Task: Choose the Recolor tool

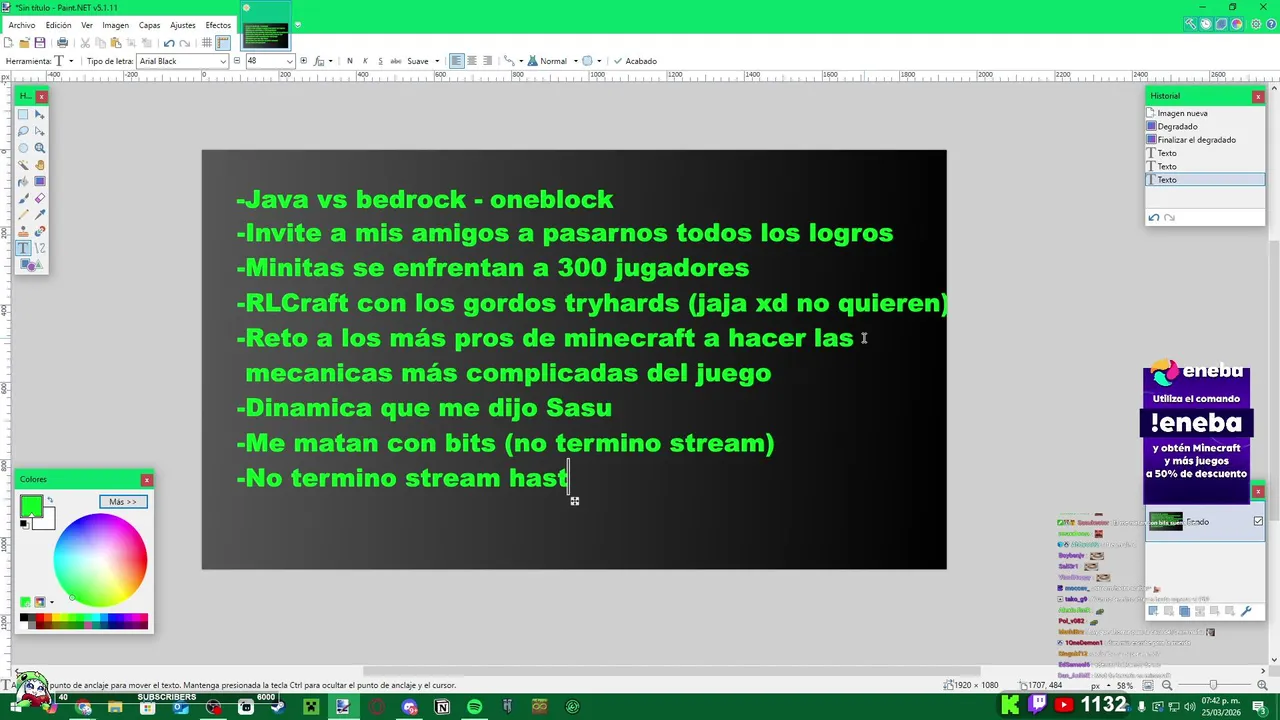Action: tap(40, 232)
